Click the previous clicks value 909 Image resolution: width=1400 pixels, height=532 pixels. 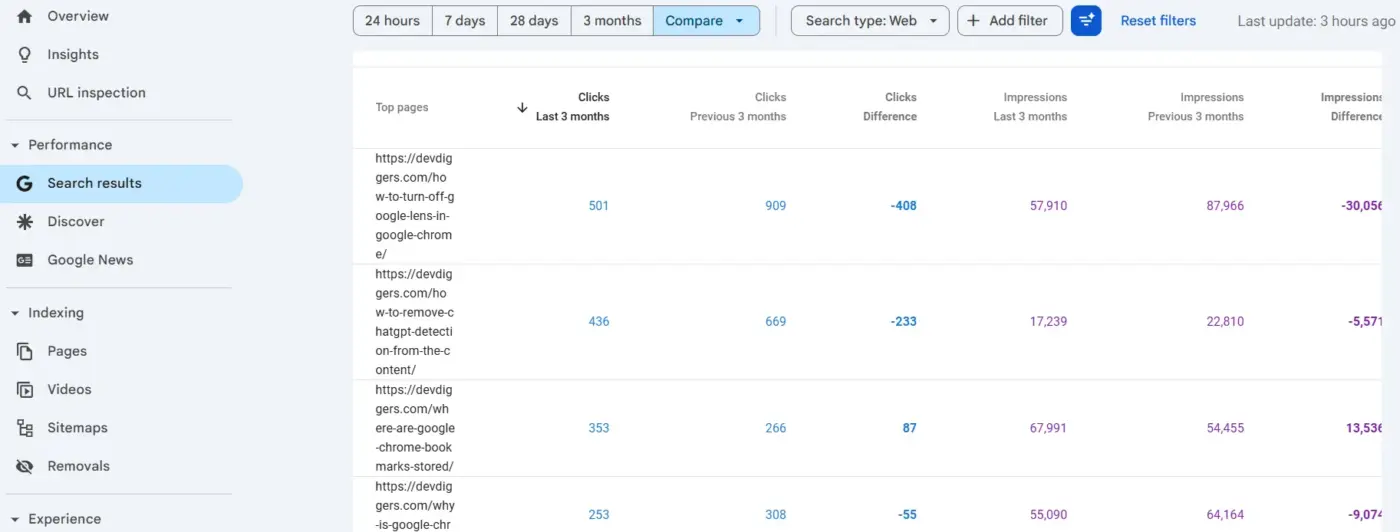point(775,206)
